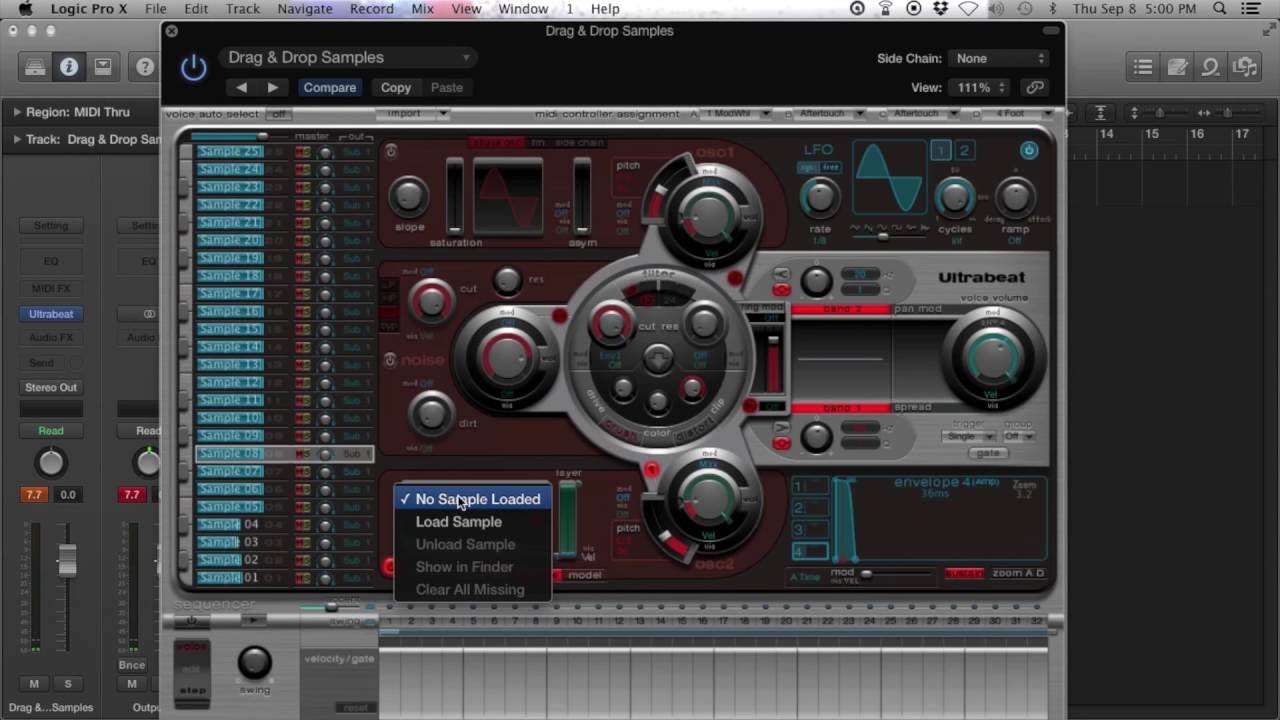1280x720 pixels.
Task: Open the media Browsers icon
Action: coord(1245,67)
